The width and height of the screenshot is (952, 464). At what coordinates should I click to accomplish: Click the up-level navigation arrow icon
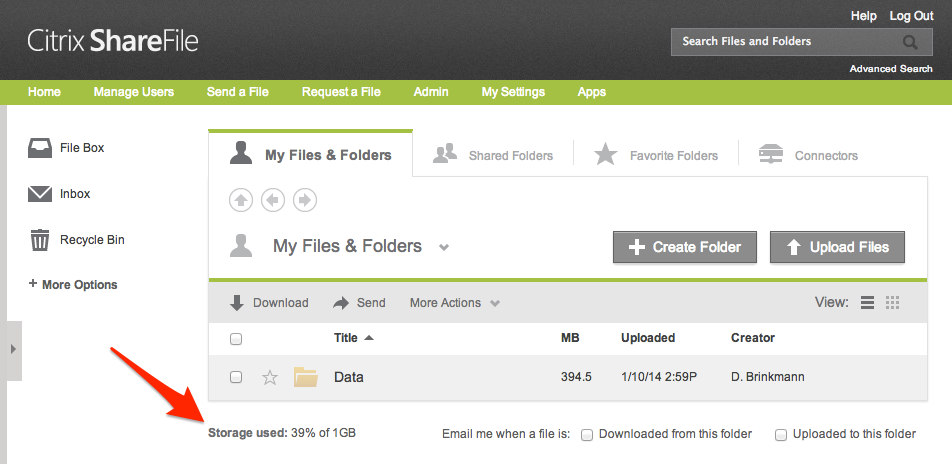coord(241,200)
